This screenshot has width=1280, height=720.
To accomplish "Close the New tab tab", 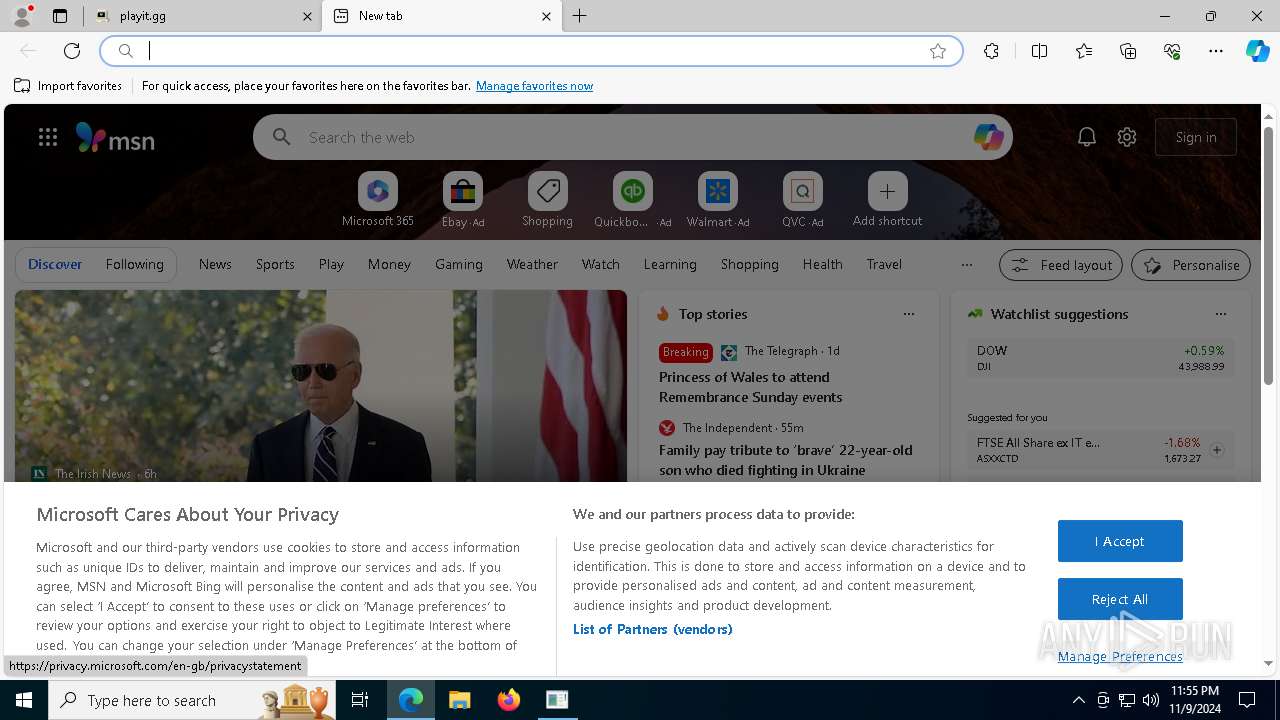I will (546, 16).
